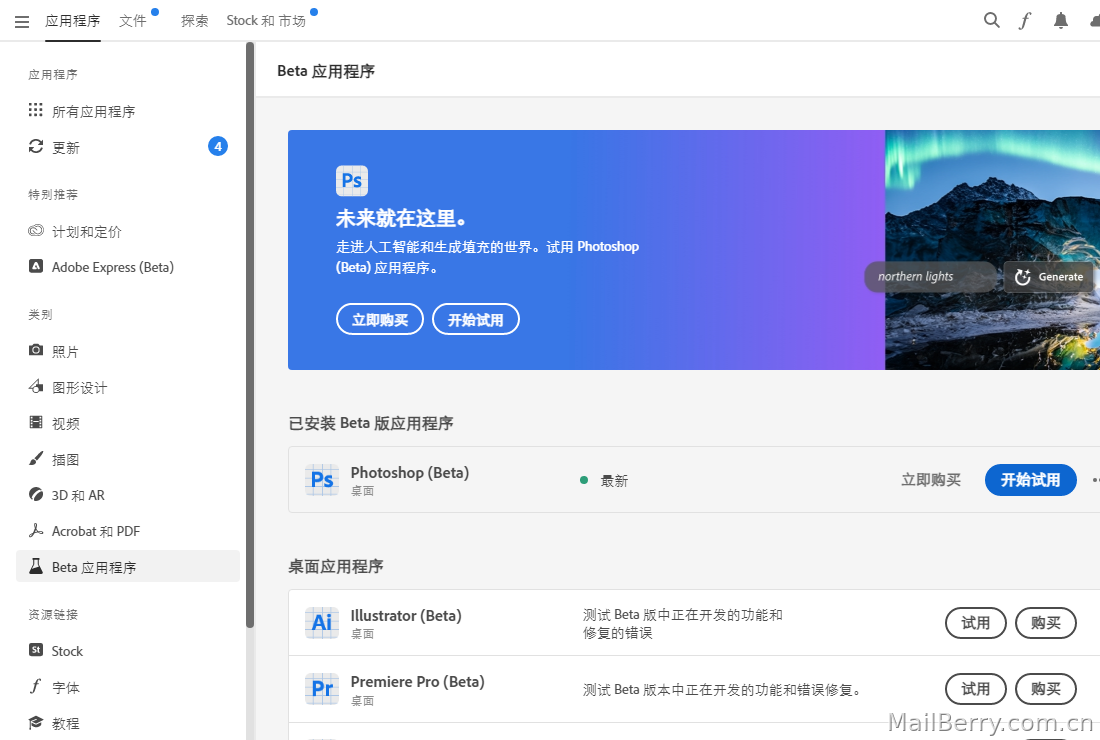
Task: Open the notifications bell
Action: pyautogui.click(x=1061, y=21)
